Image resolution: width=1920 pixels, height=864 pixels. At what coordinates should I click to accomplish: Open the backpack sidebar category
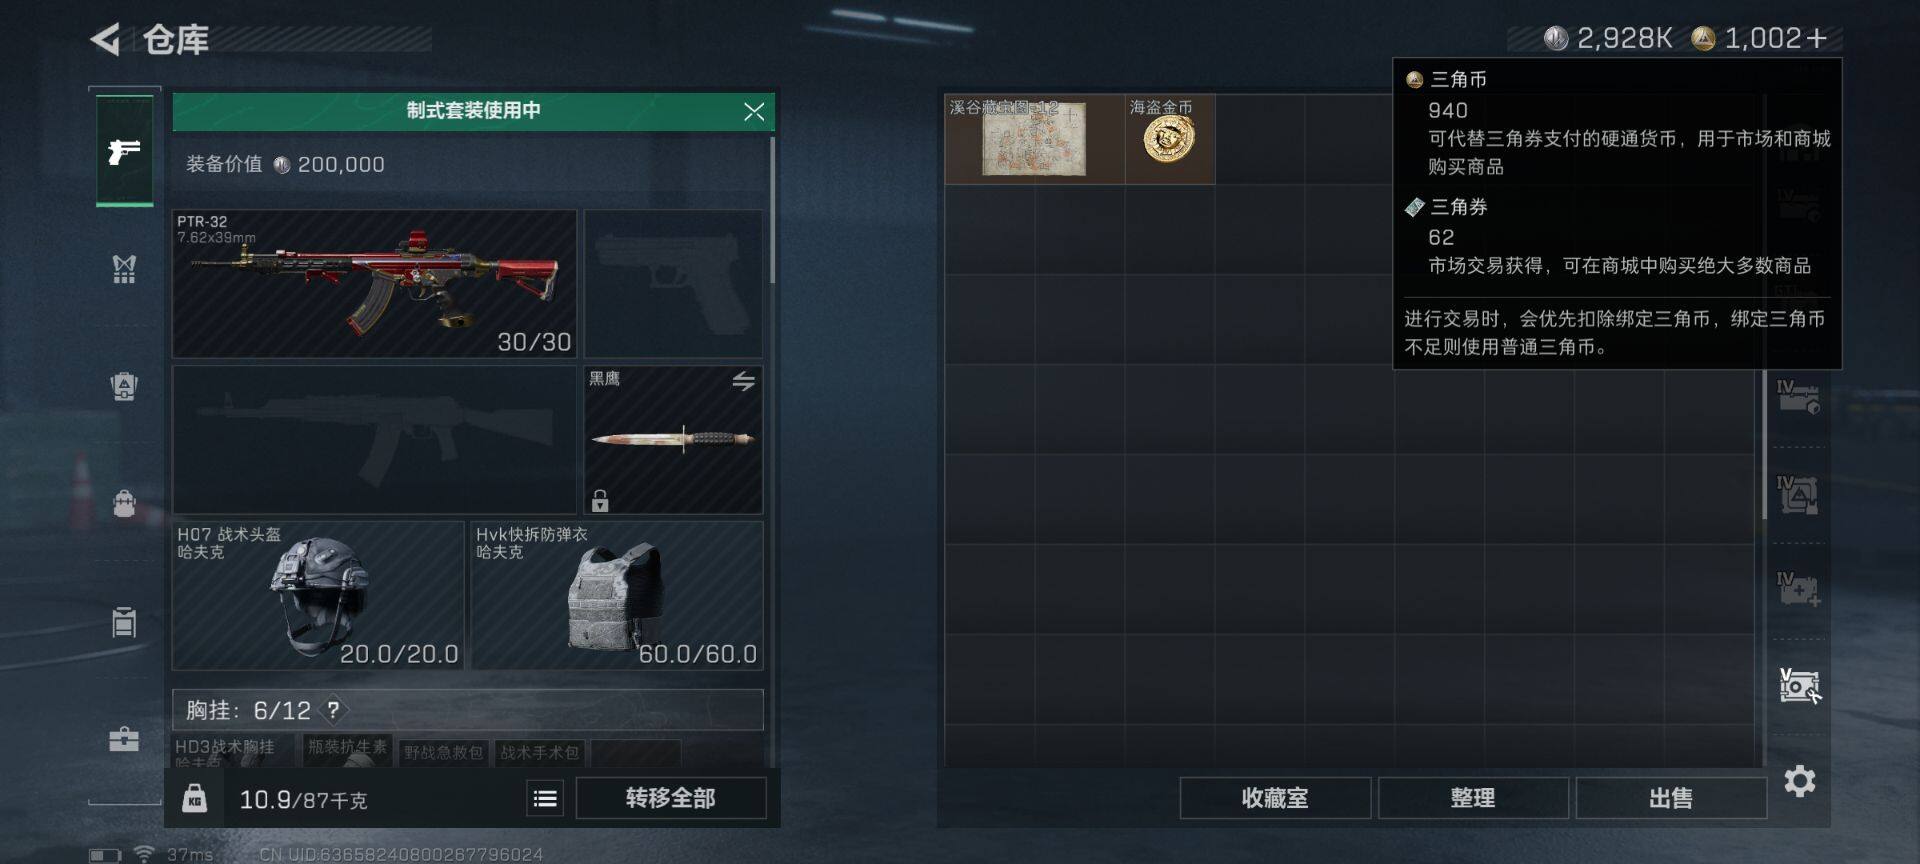124,503
